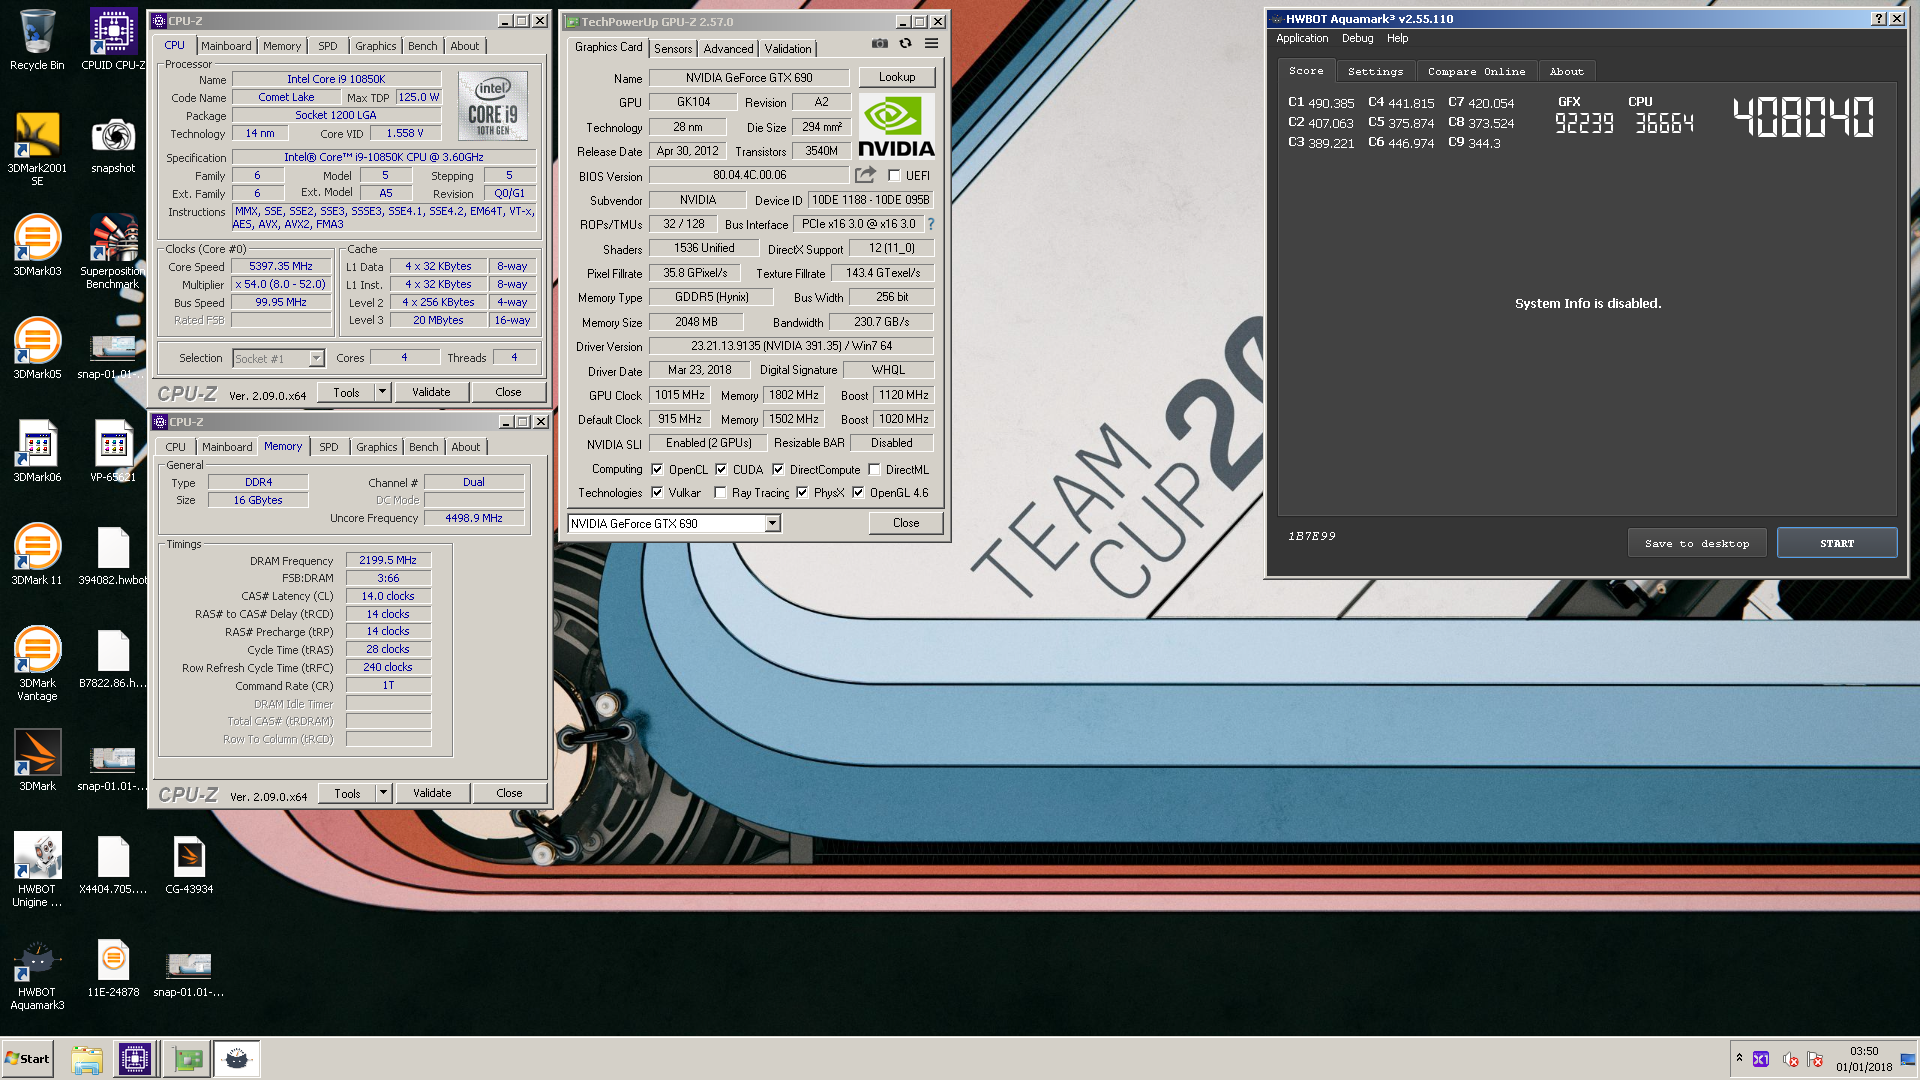This screenshot has width=1920, height=1080.
Task: Switch to the Mainboard tab in upper CPU-Z
Action: [x=226, y=46]
